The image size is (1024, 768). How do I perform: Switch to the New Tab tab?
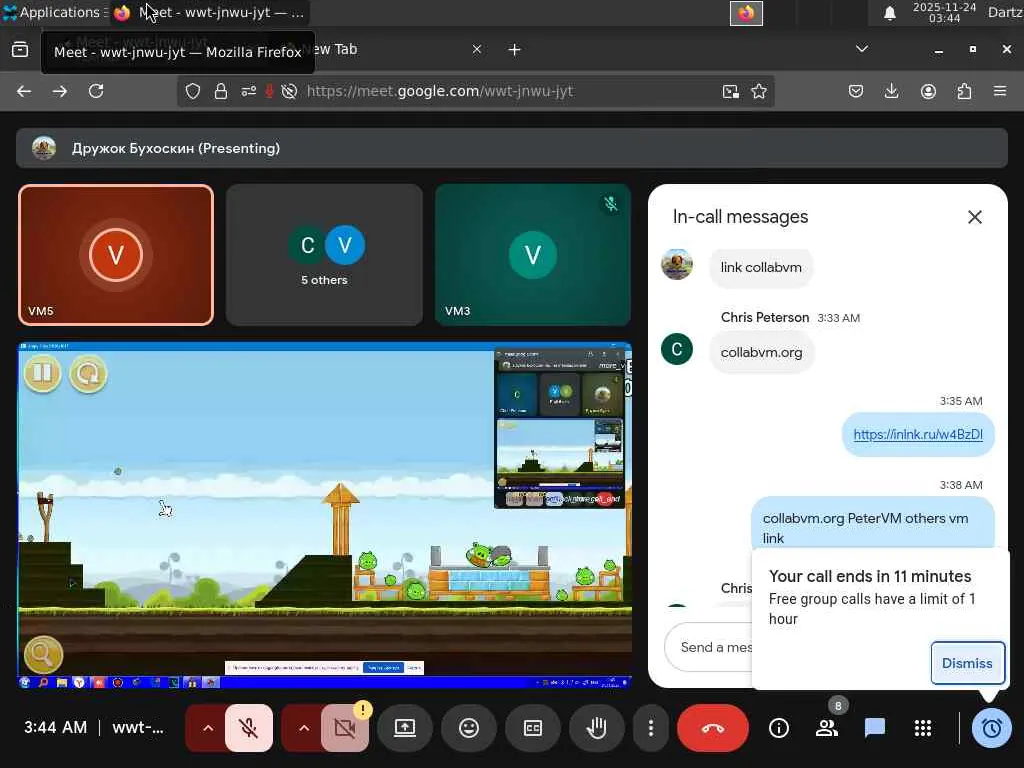point(385,50)
